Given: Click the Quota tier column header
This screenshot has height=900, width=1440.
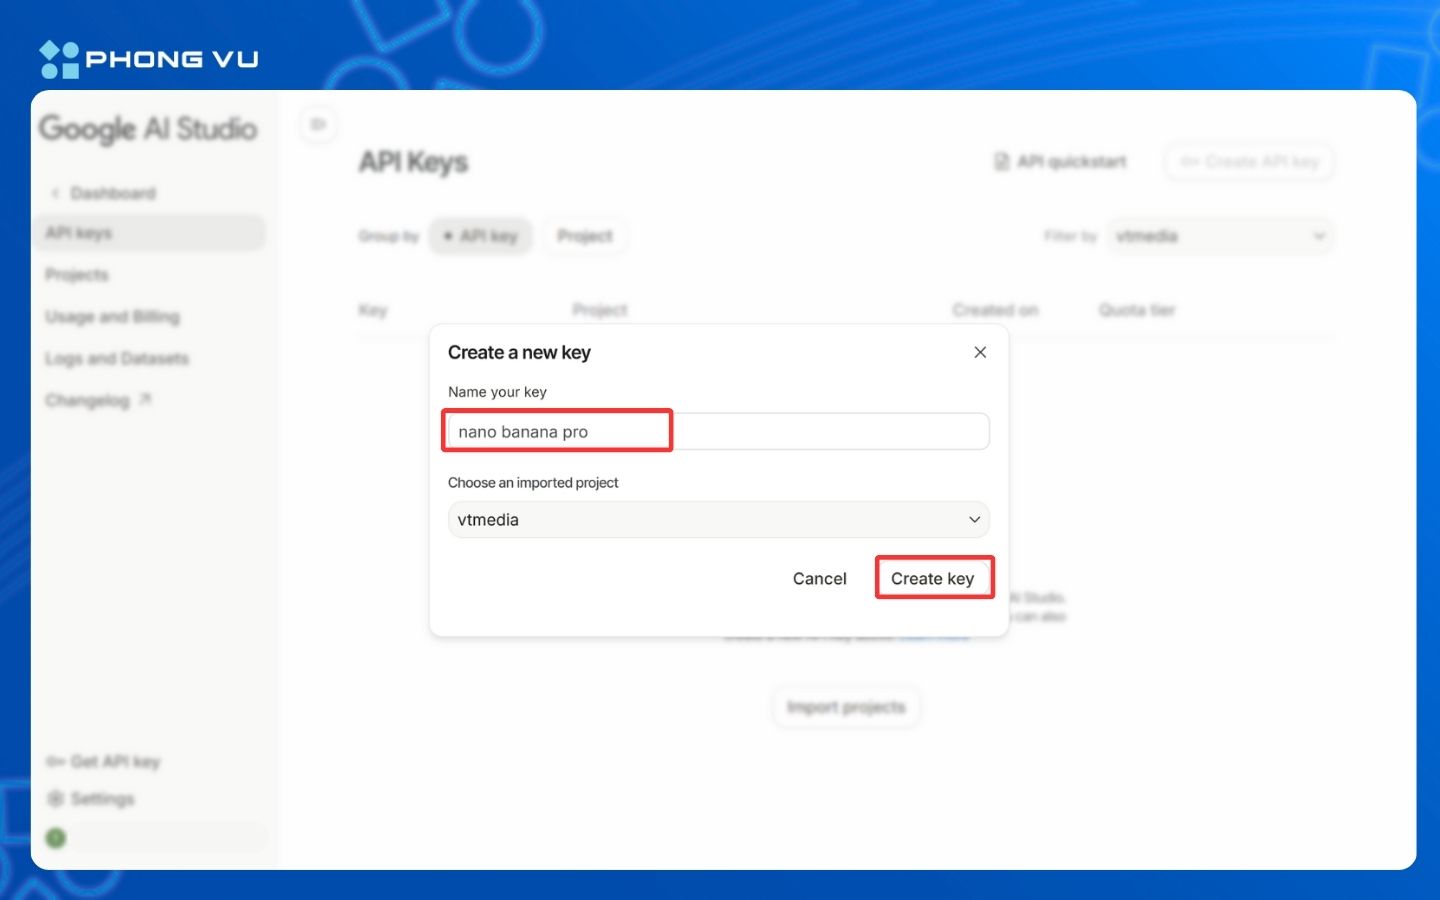Looking at the screenshot, I should pos(1137,310).
